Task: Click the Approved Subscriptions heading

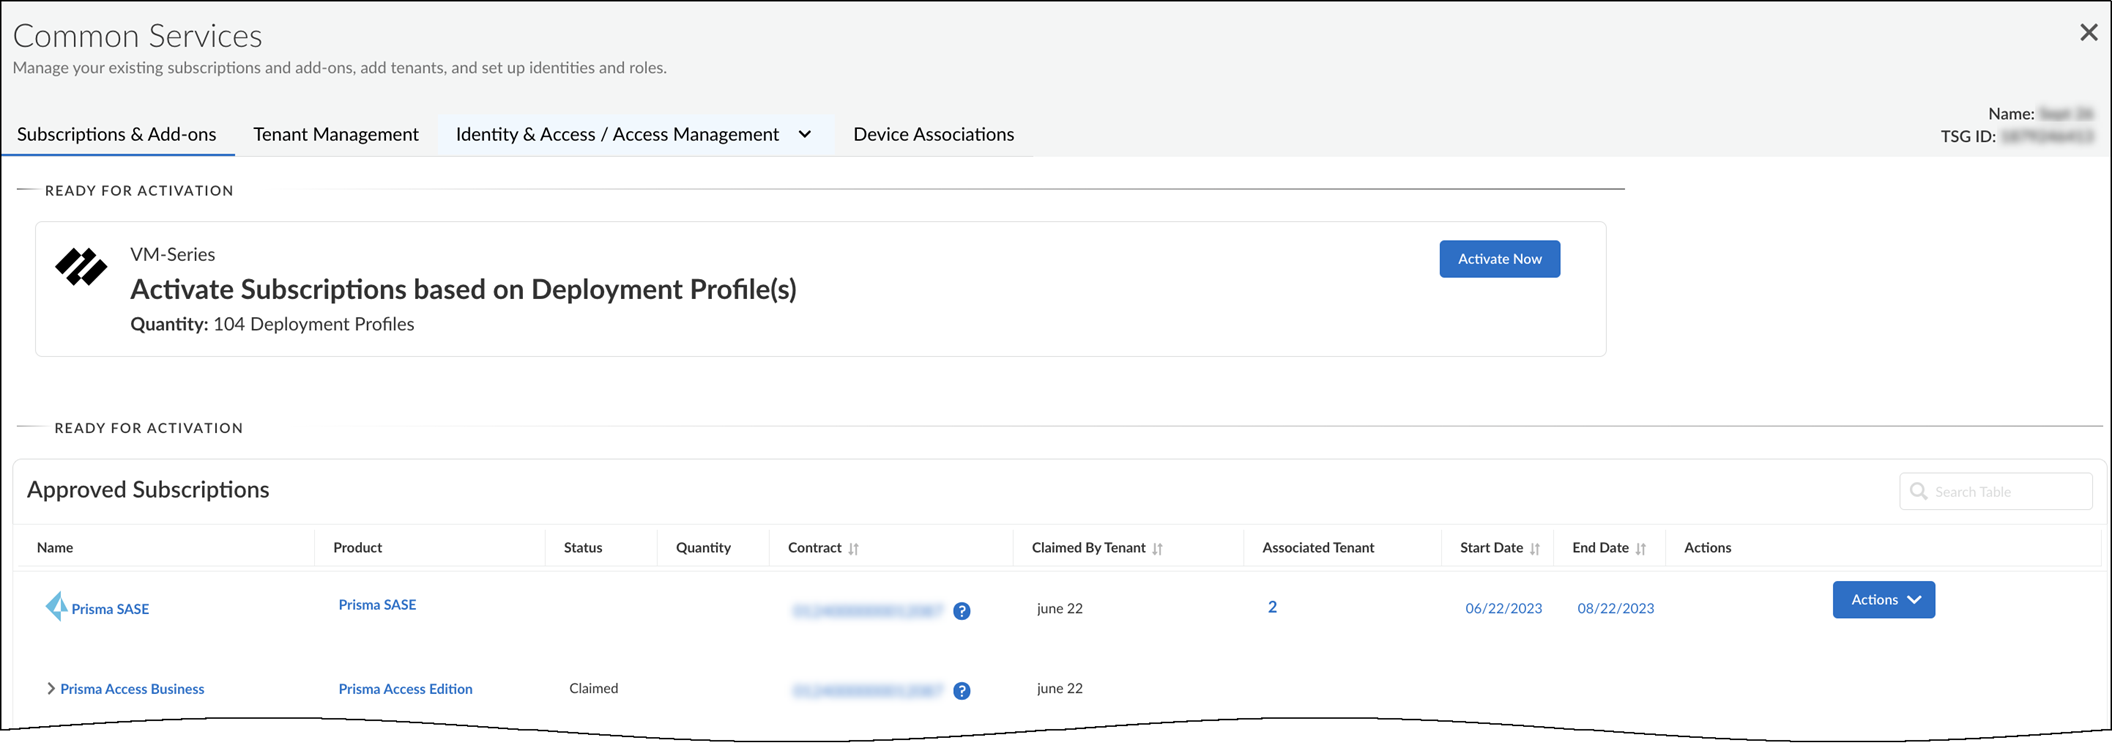Action: click(x=148, y=489)
